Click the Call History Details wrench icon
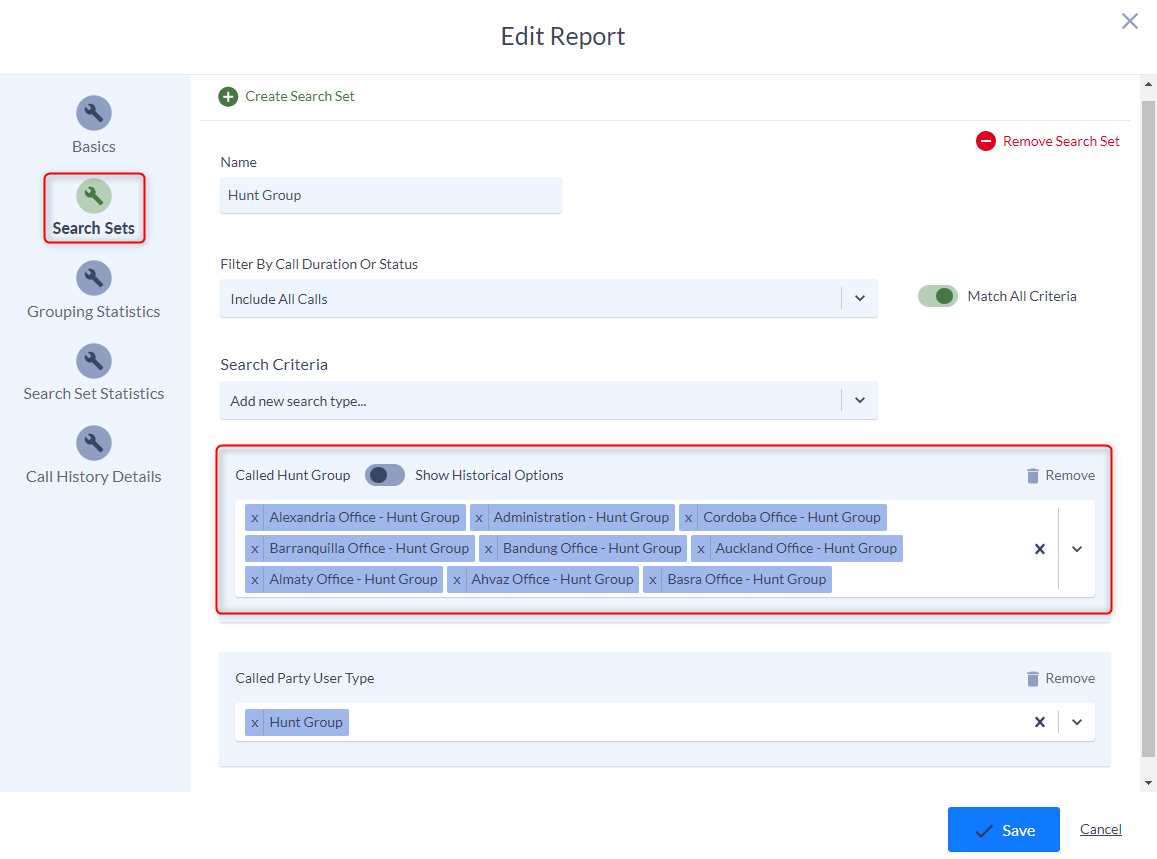The width and height of the screenshot is (1157, 859). (93, 443)
